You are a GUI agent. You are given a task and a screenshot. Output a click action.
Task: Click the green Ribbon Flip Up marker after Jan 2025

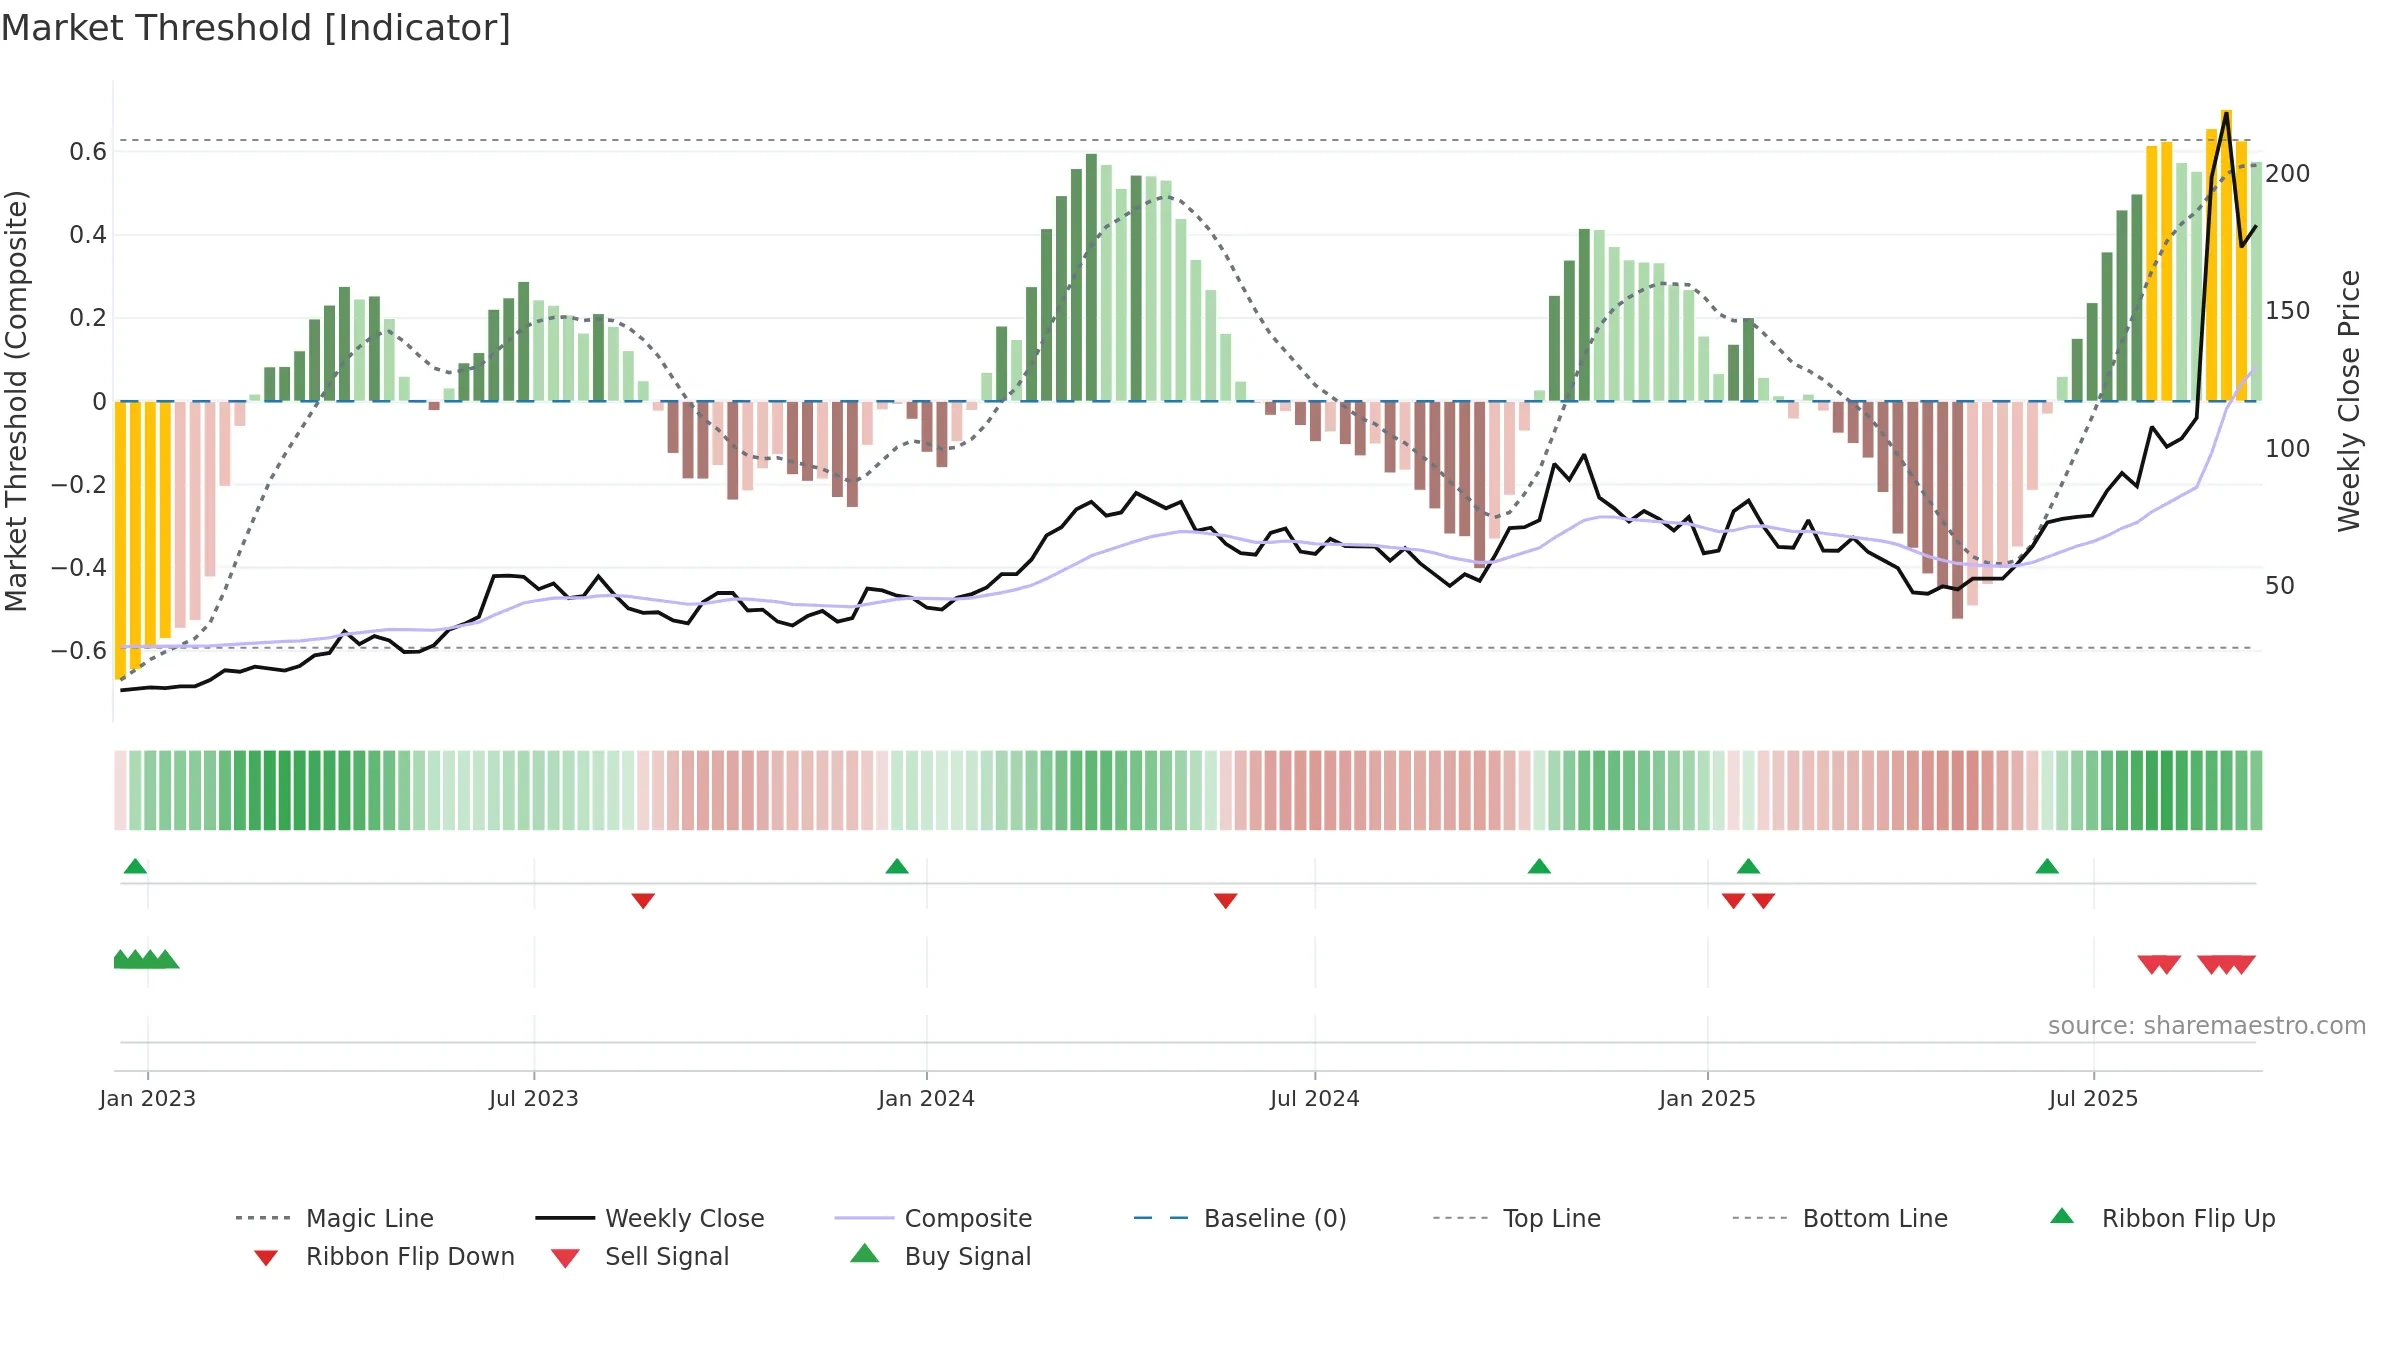[x=1748, y=866]
